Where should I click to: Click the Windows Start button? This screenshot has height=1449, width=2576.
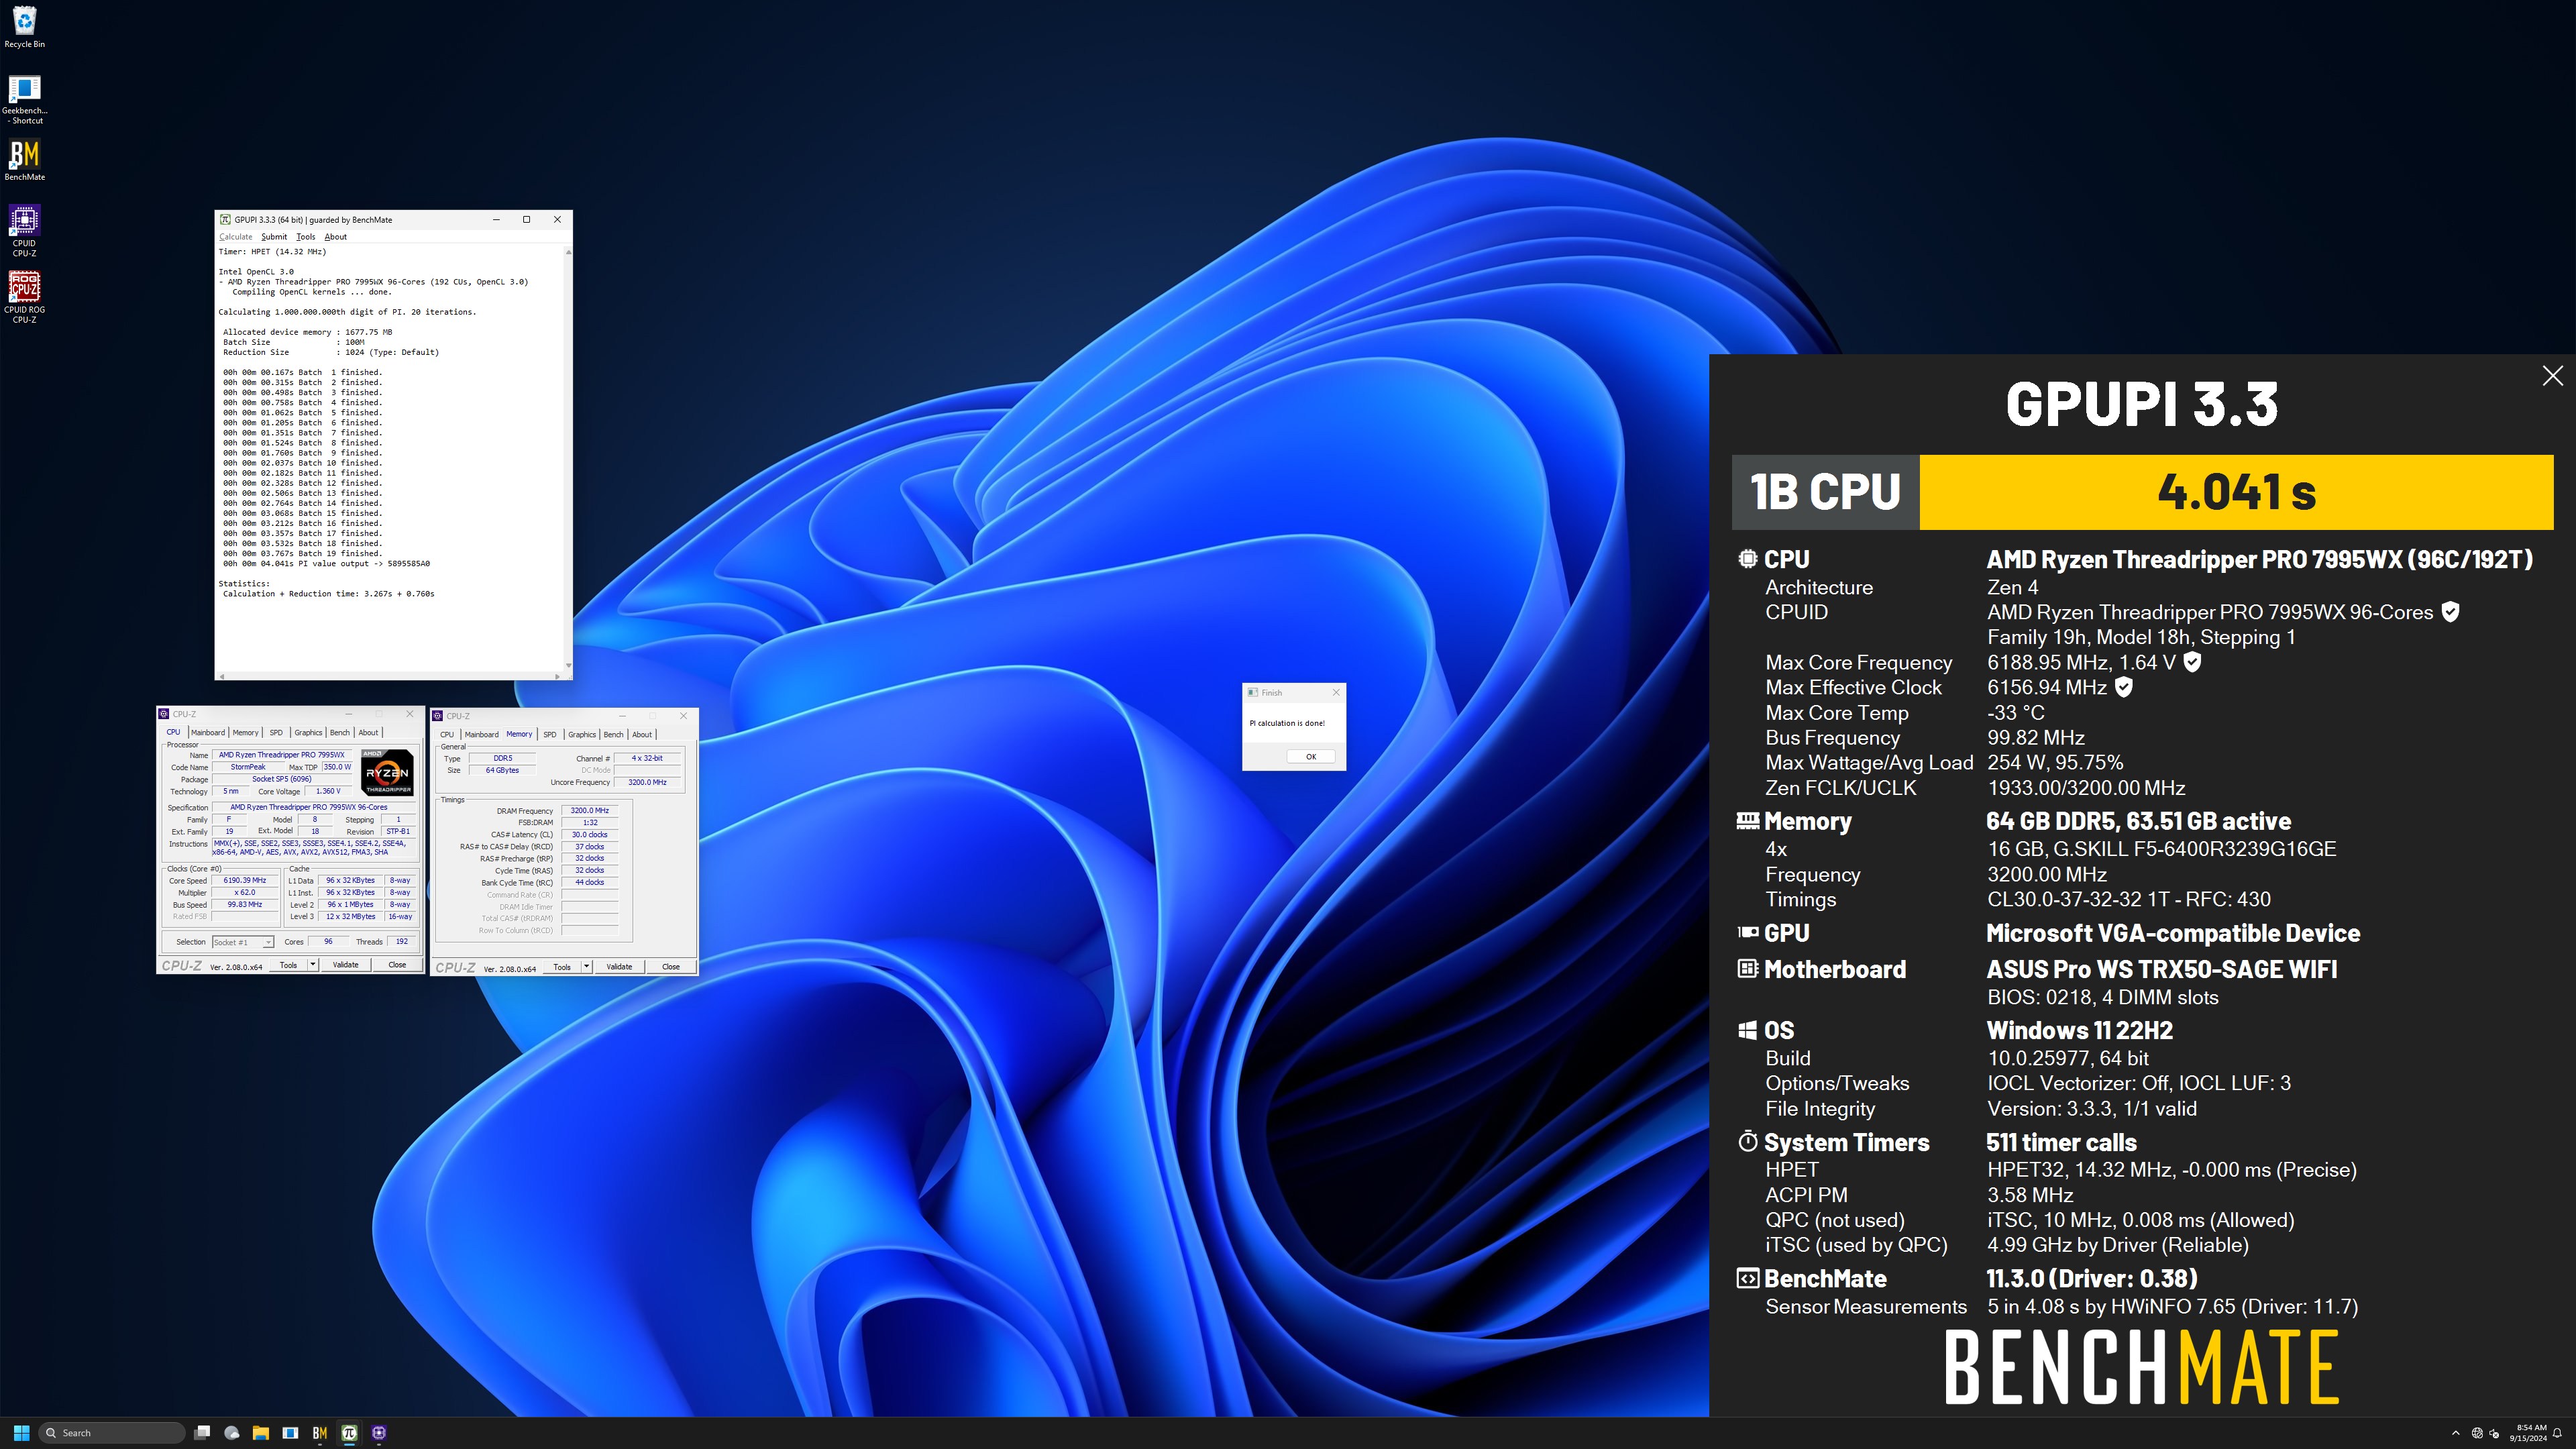21,1432
